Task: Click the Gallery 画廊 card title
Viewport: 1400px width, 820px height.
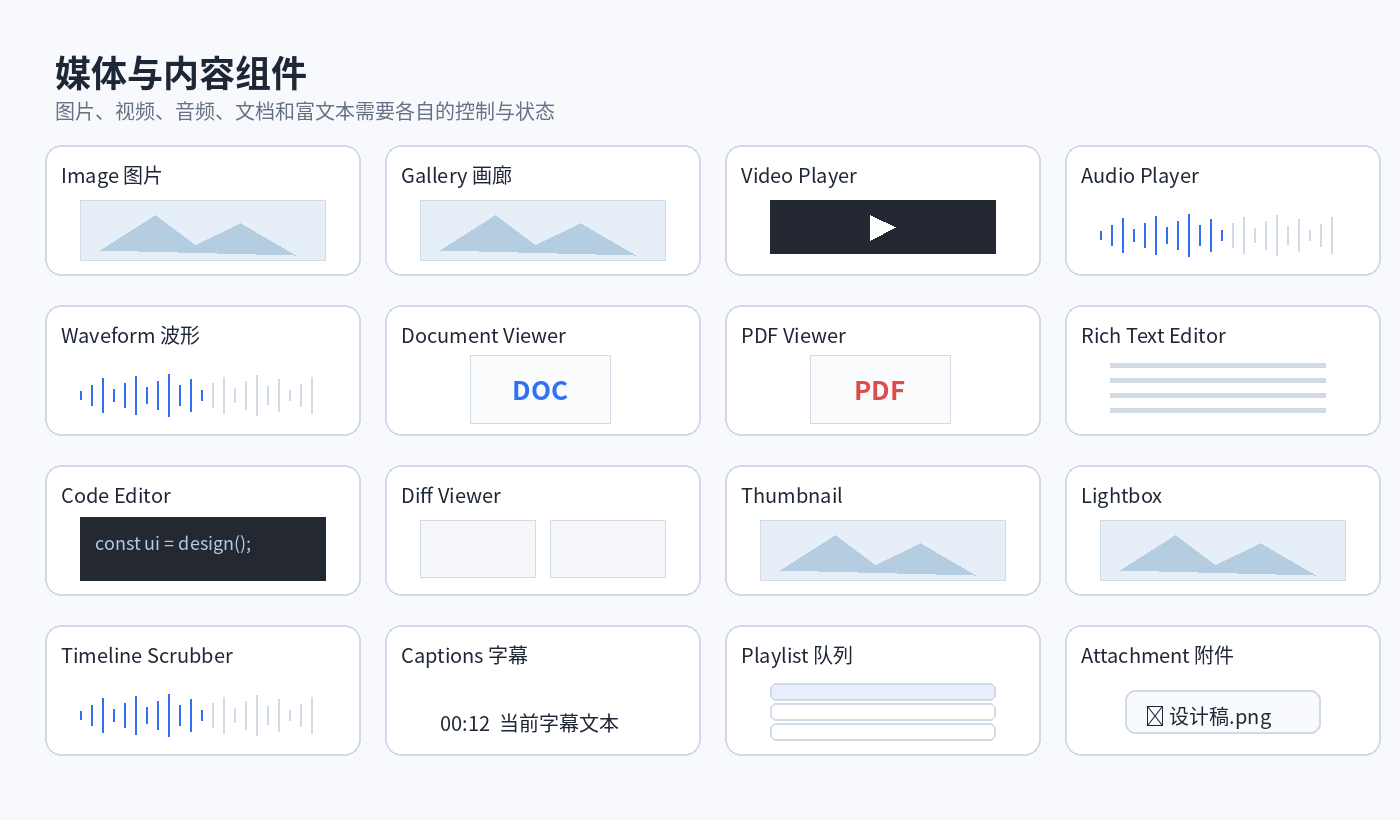Action: point(456,176)
